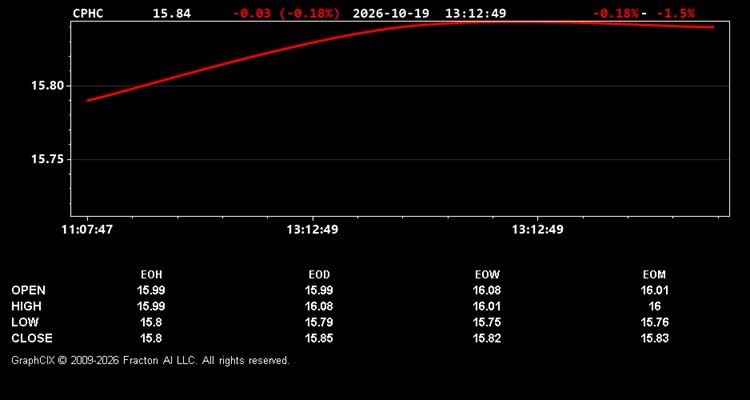Click the EOM LOW value 15.76
Screen dimensions: 750x400
(x=654, y=322)
